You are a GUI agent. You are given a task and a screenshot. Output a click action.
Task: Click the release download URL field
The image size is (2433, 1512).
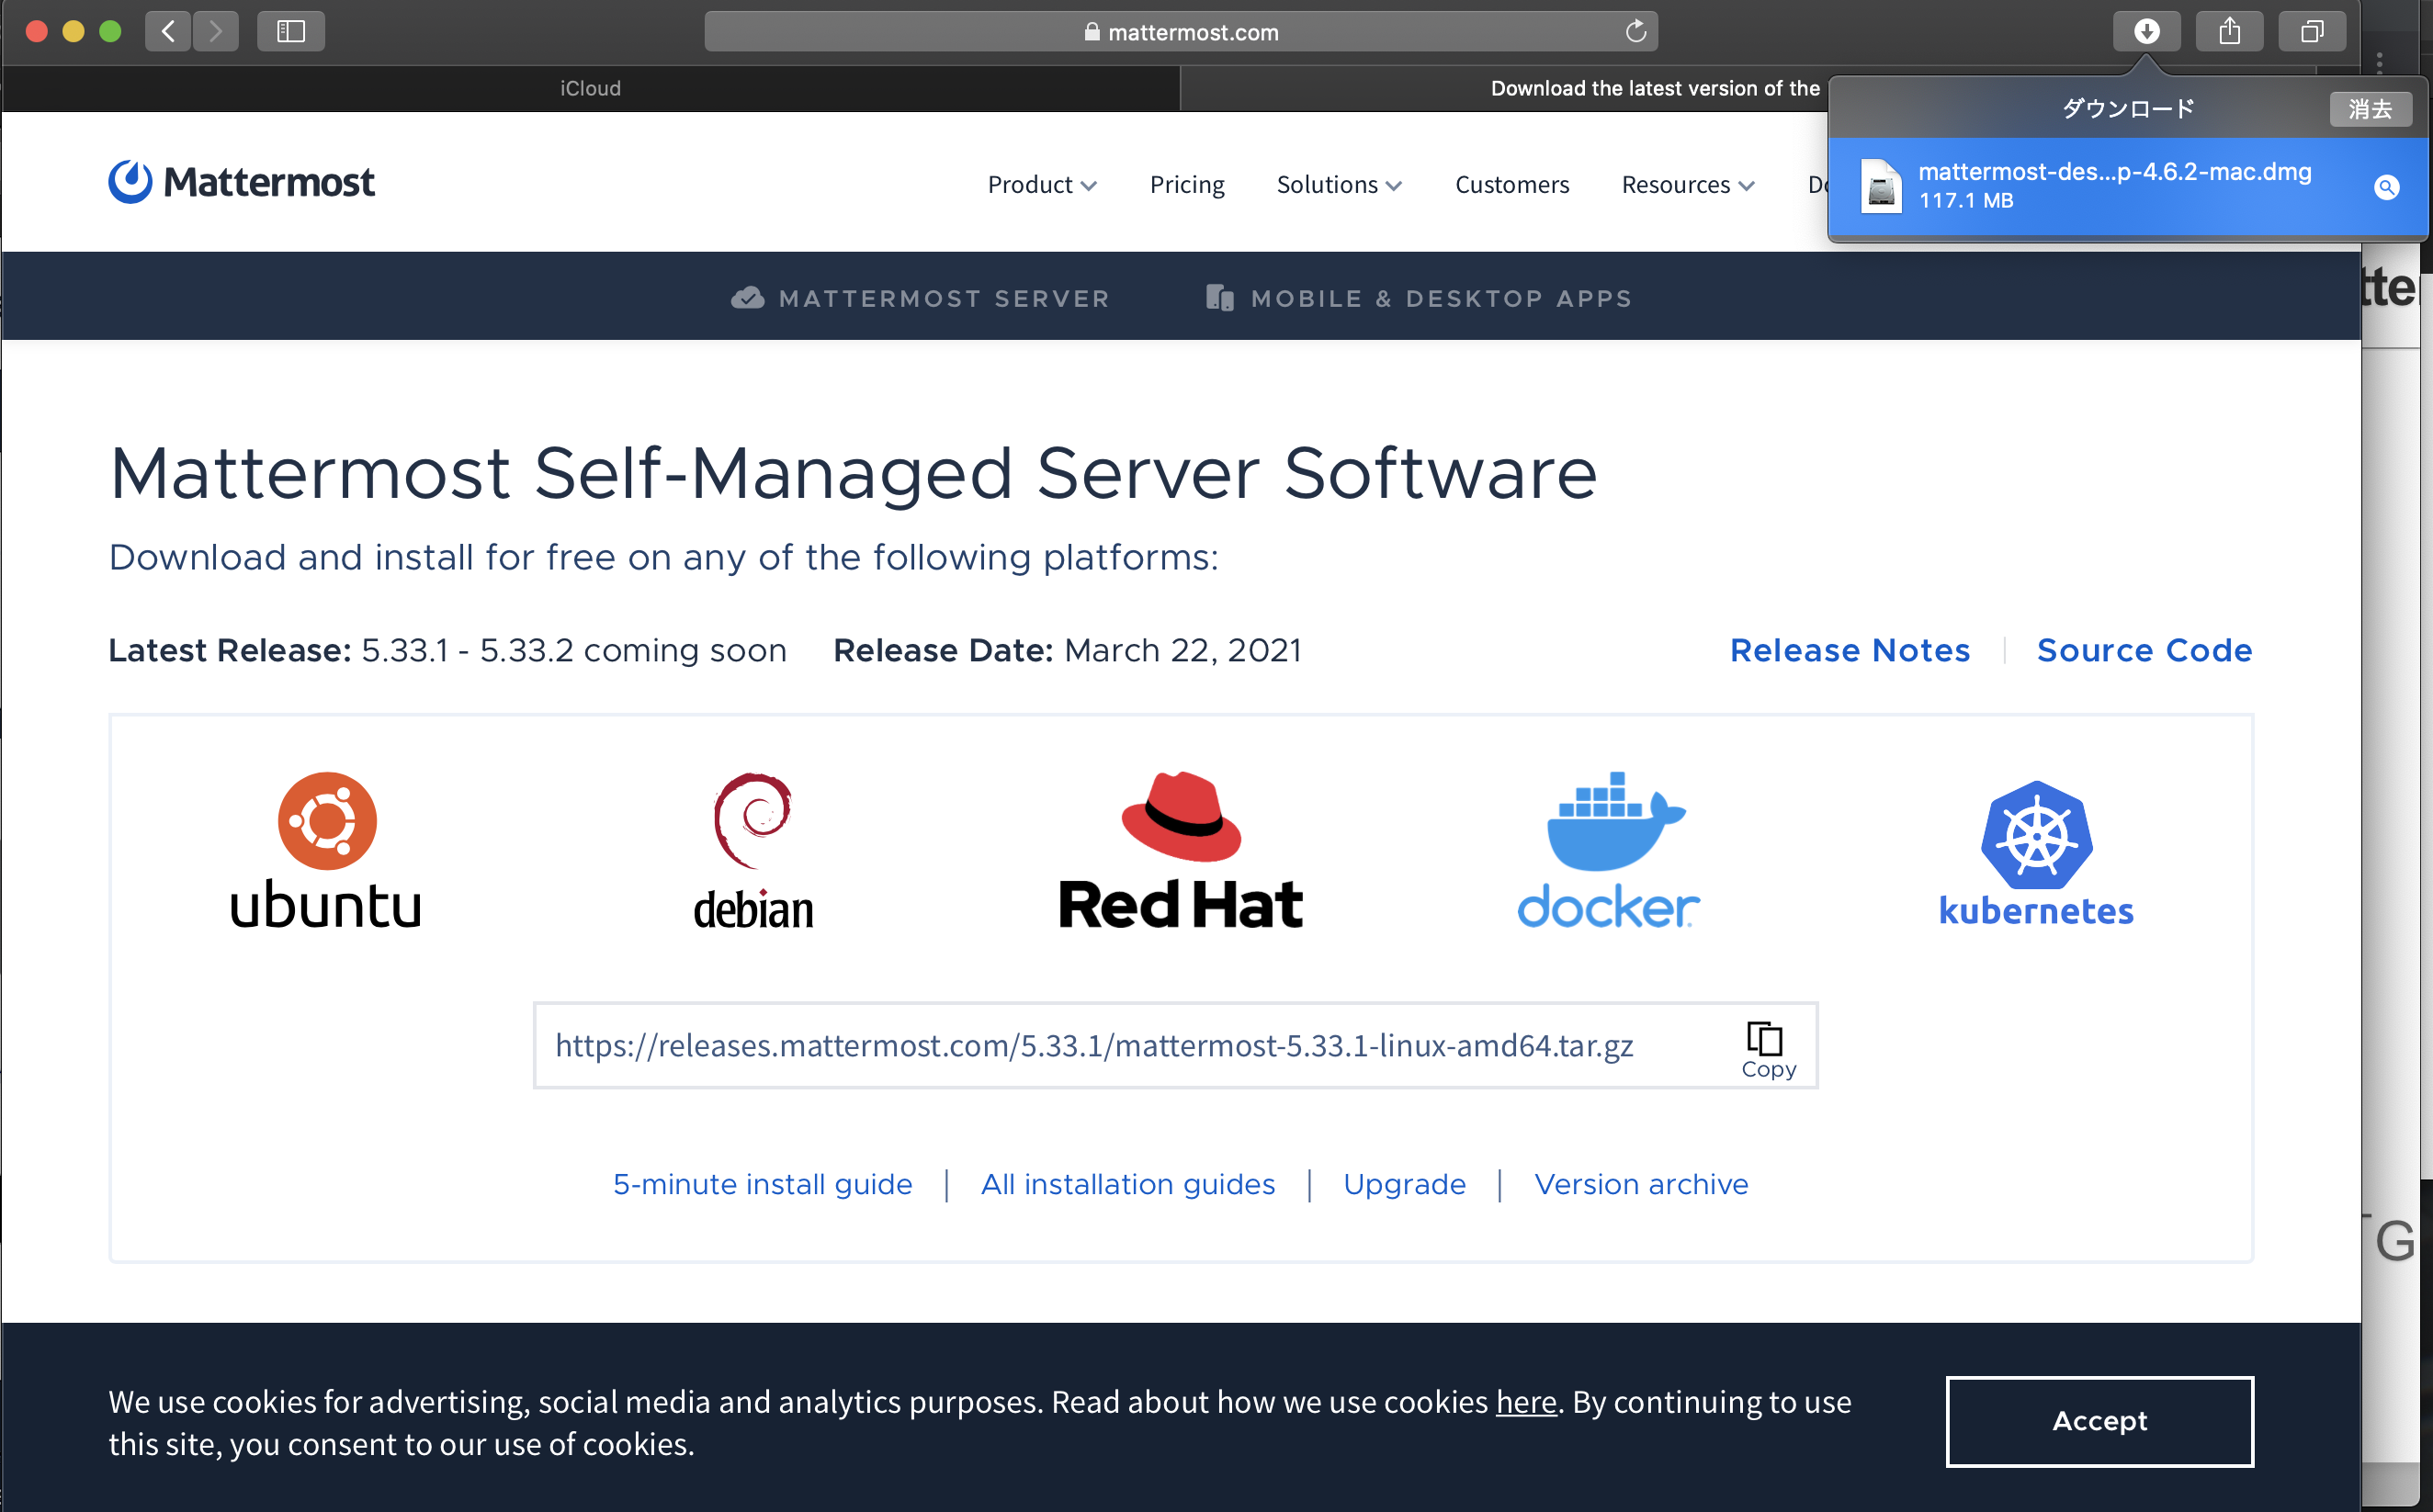coord(1093,1046)
